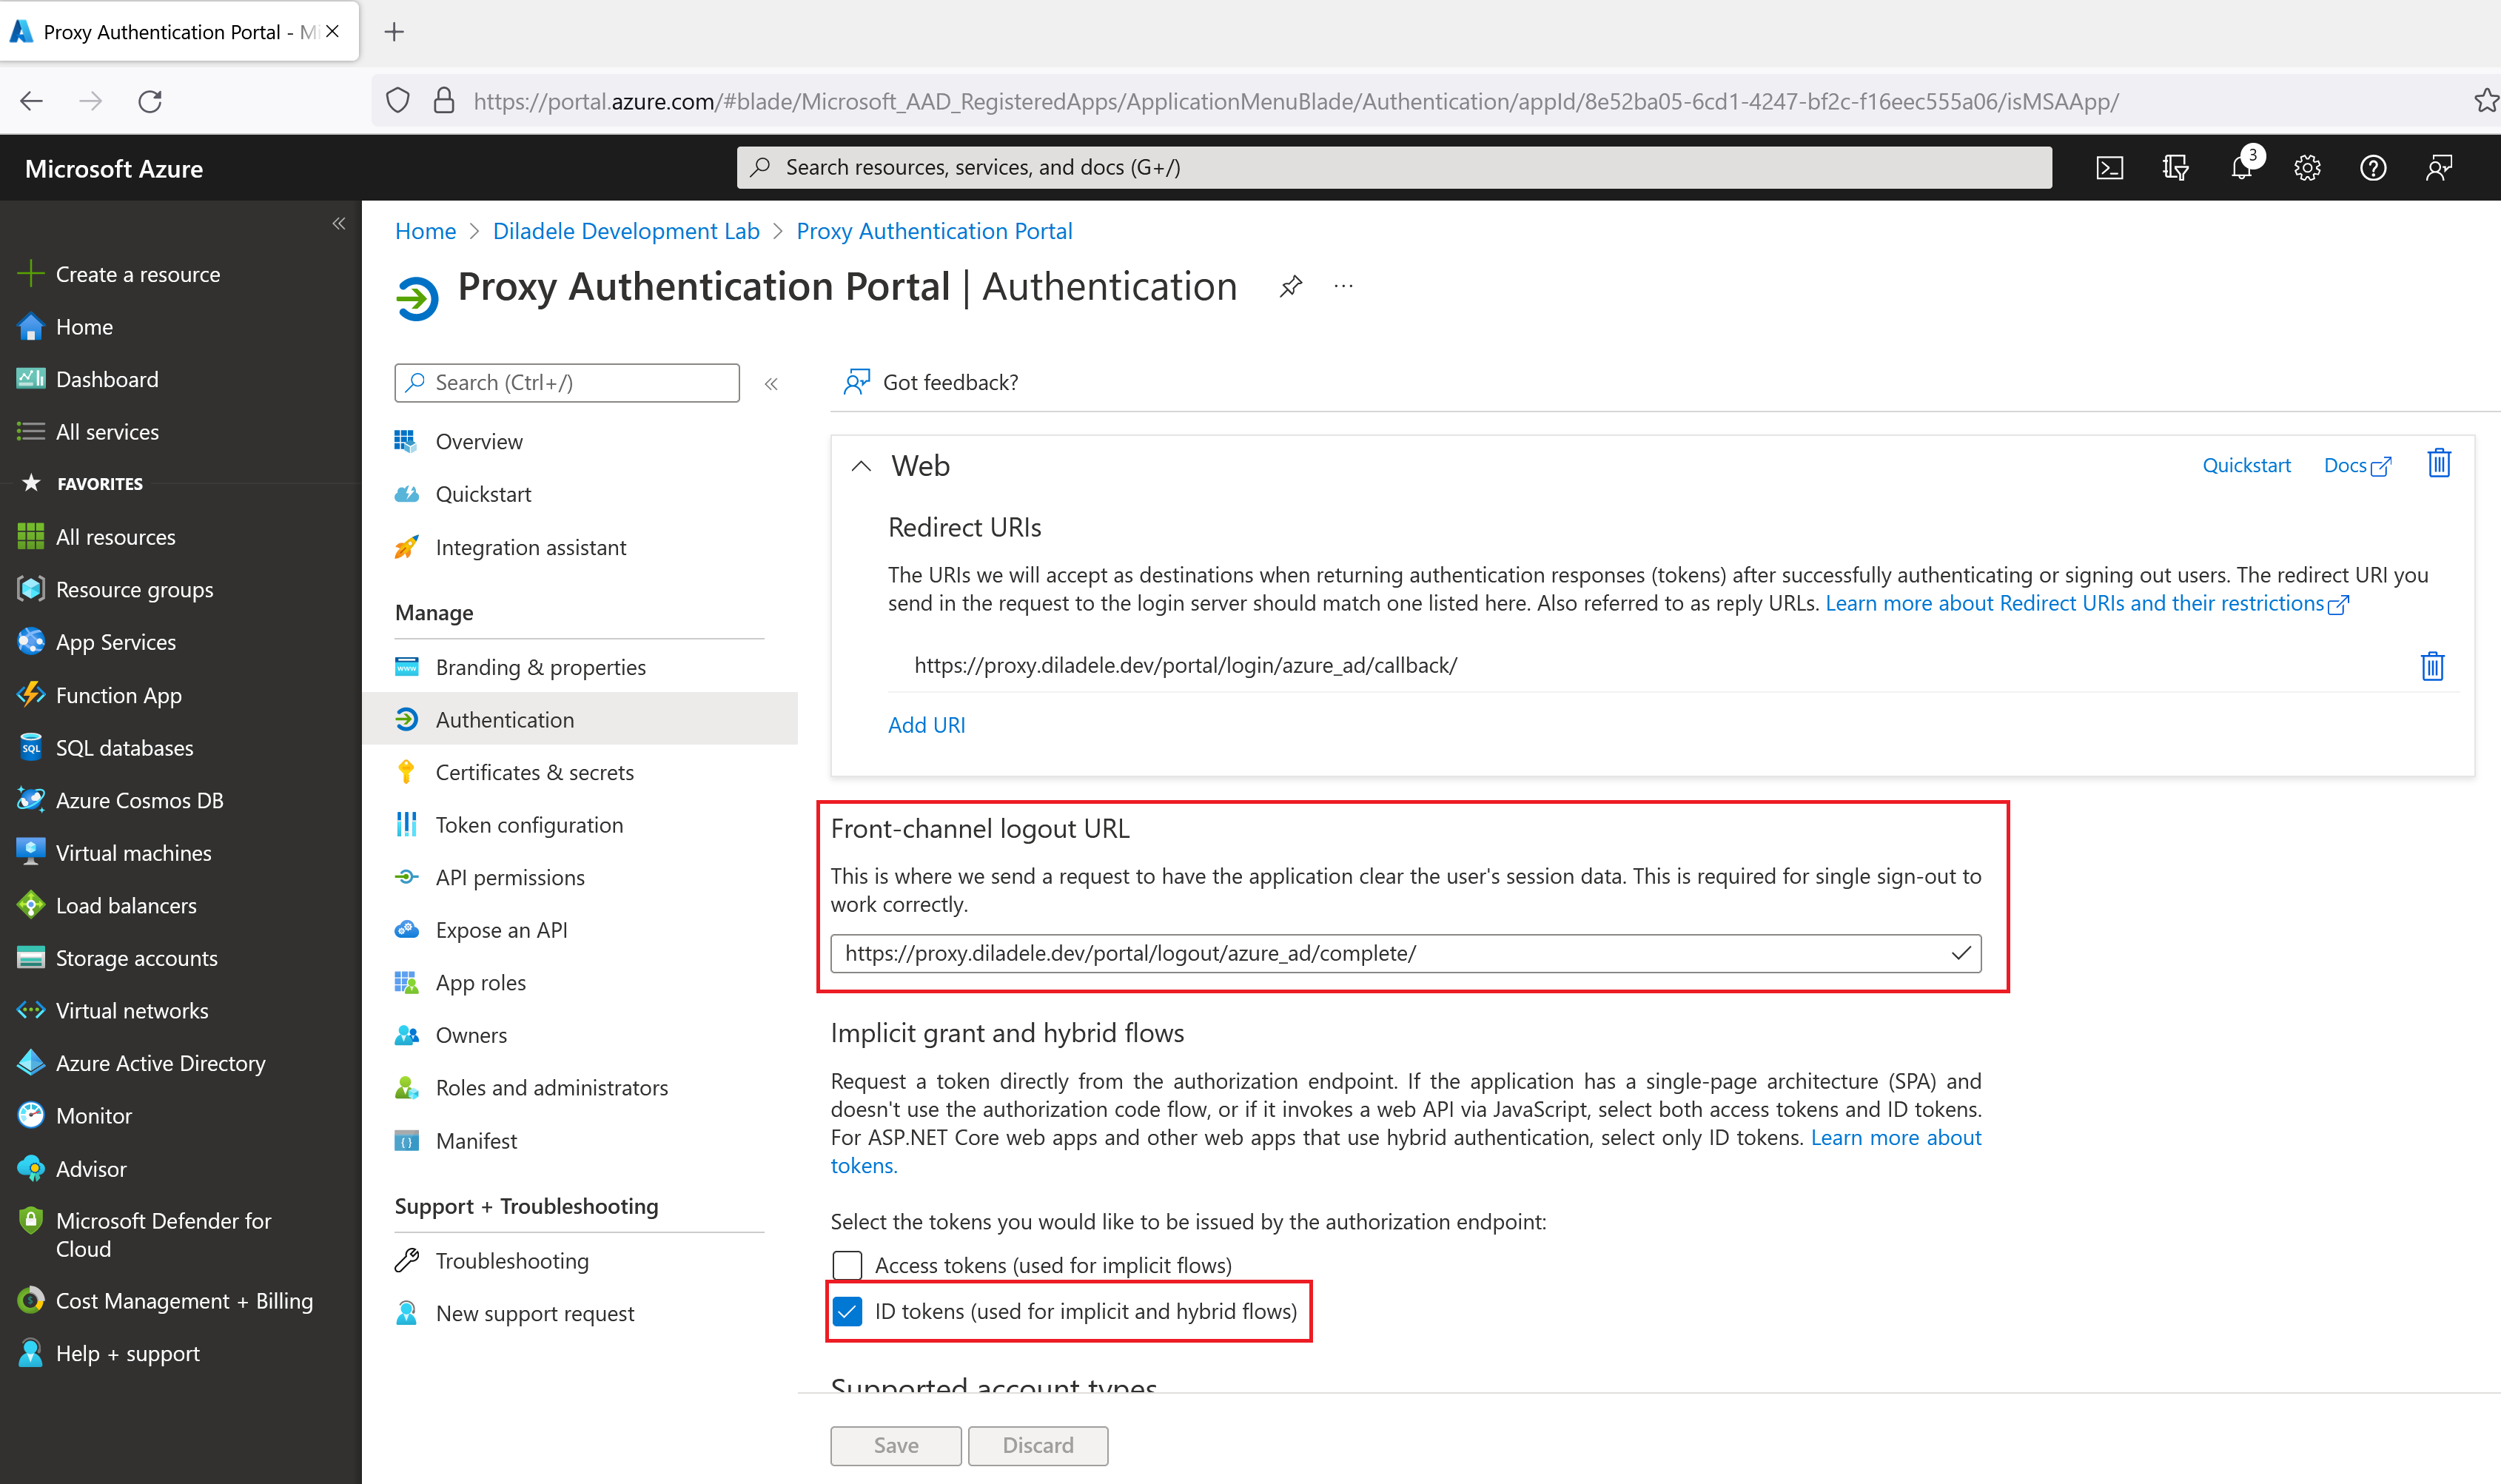Click the Front-channel logout URL input field
2501x1484 pixels.
click(1406, 954)
